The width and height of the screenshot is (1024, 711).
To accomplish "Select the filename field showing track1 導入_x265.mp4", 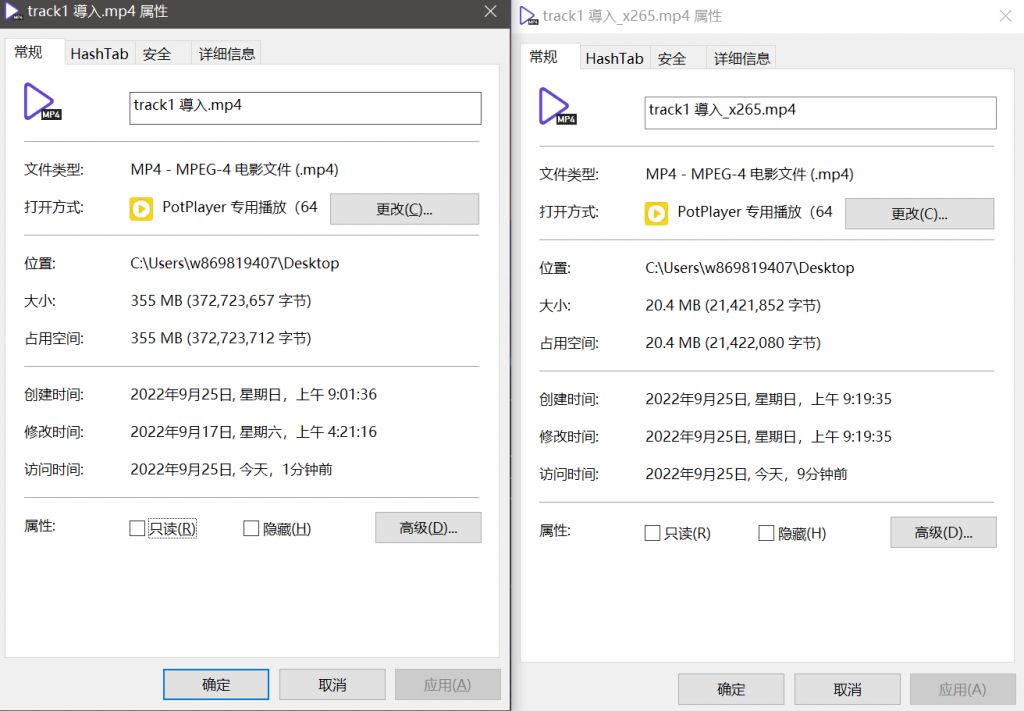I will coord(820,112).
